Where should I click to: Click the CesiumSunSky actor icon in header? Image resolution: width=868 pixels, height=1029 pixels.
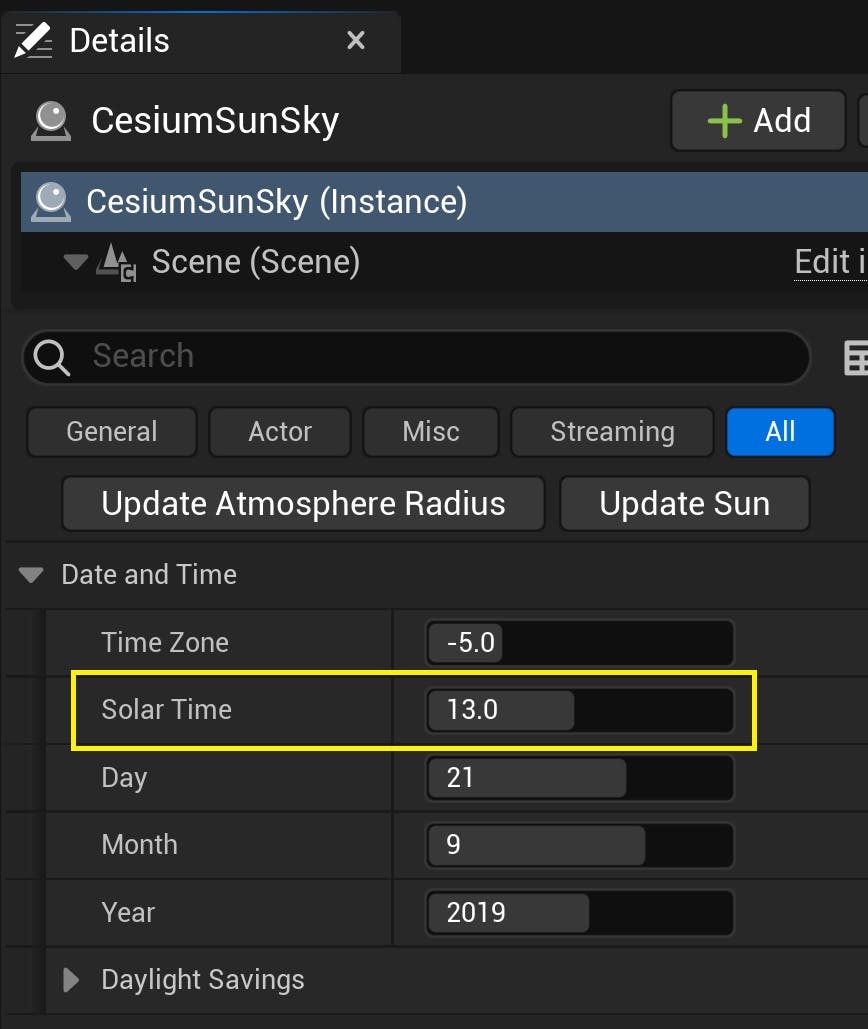[51, 121]
